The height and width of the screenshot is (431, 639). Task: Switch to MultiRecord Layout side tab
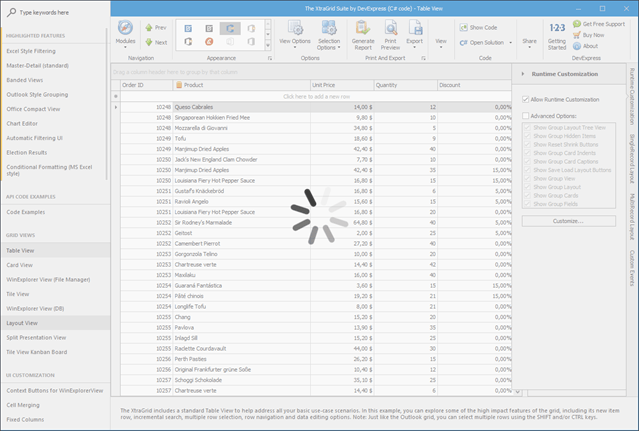(x=632, y=217)
